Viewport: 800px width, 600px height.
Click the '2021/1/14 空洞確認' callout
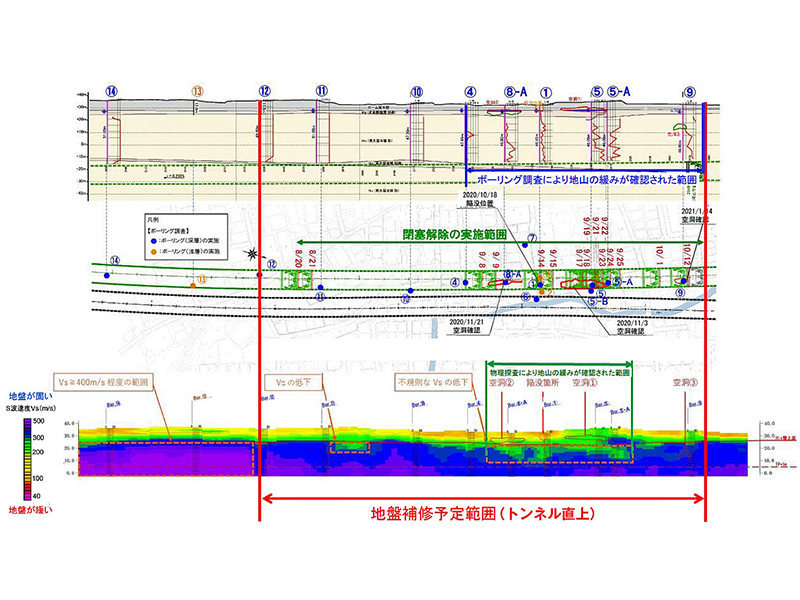pos(699,216)
